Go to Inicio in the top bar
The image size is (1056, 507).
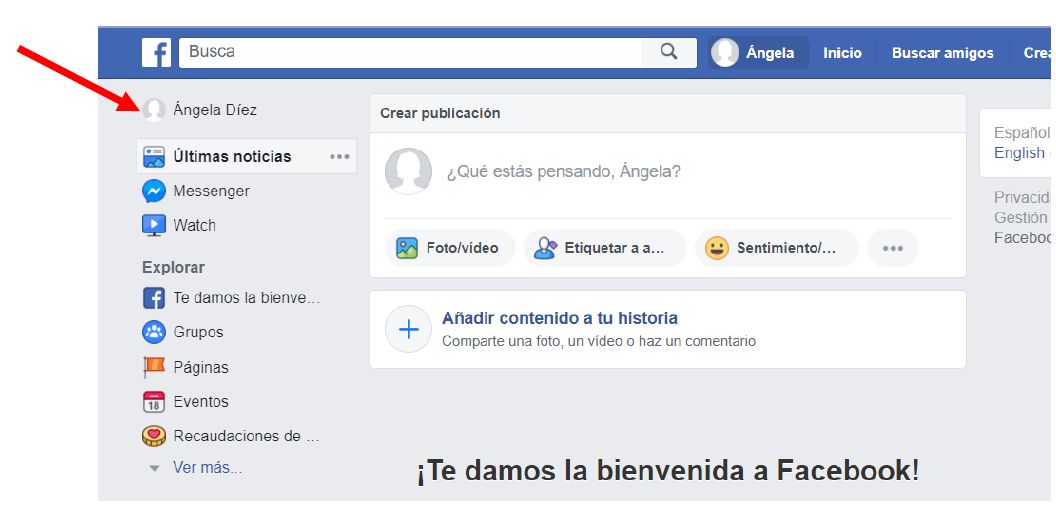842,53
